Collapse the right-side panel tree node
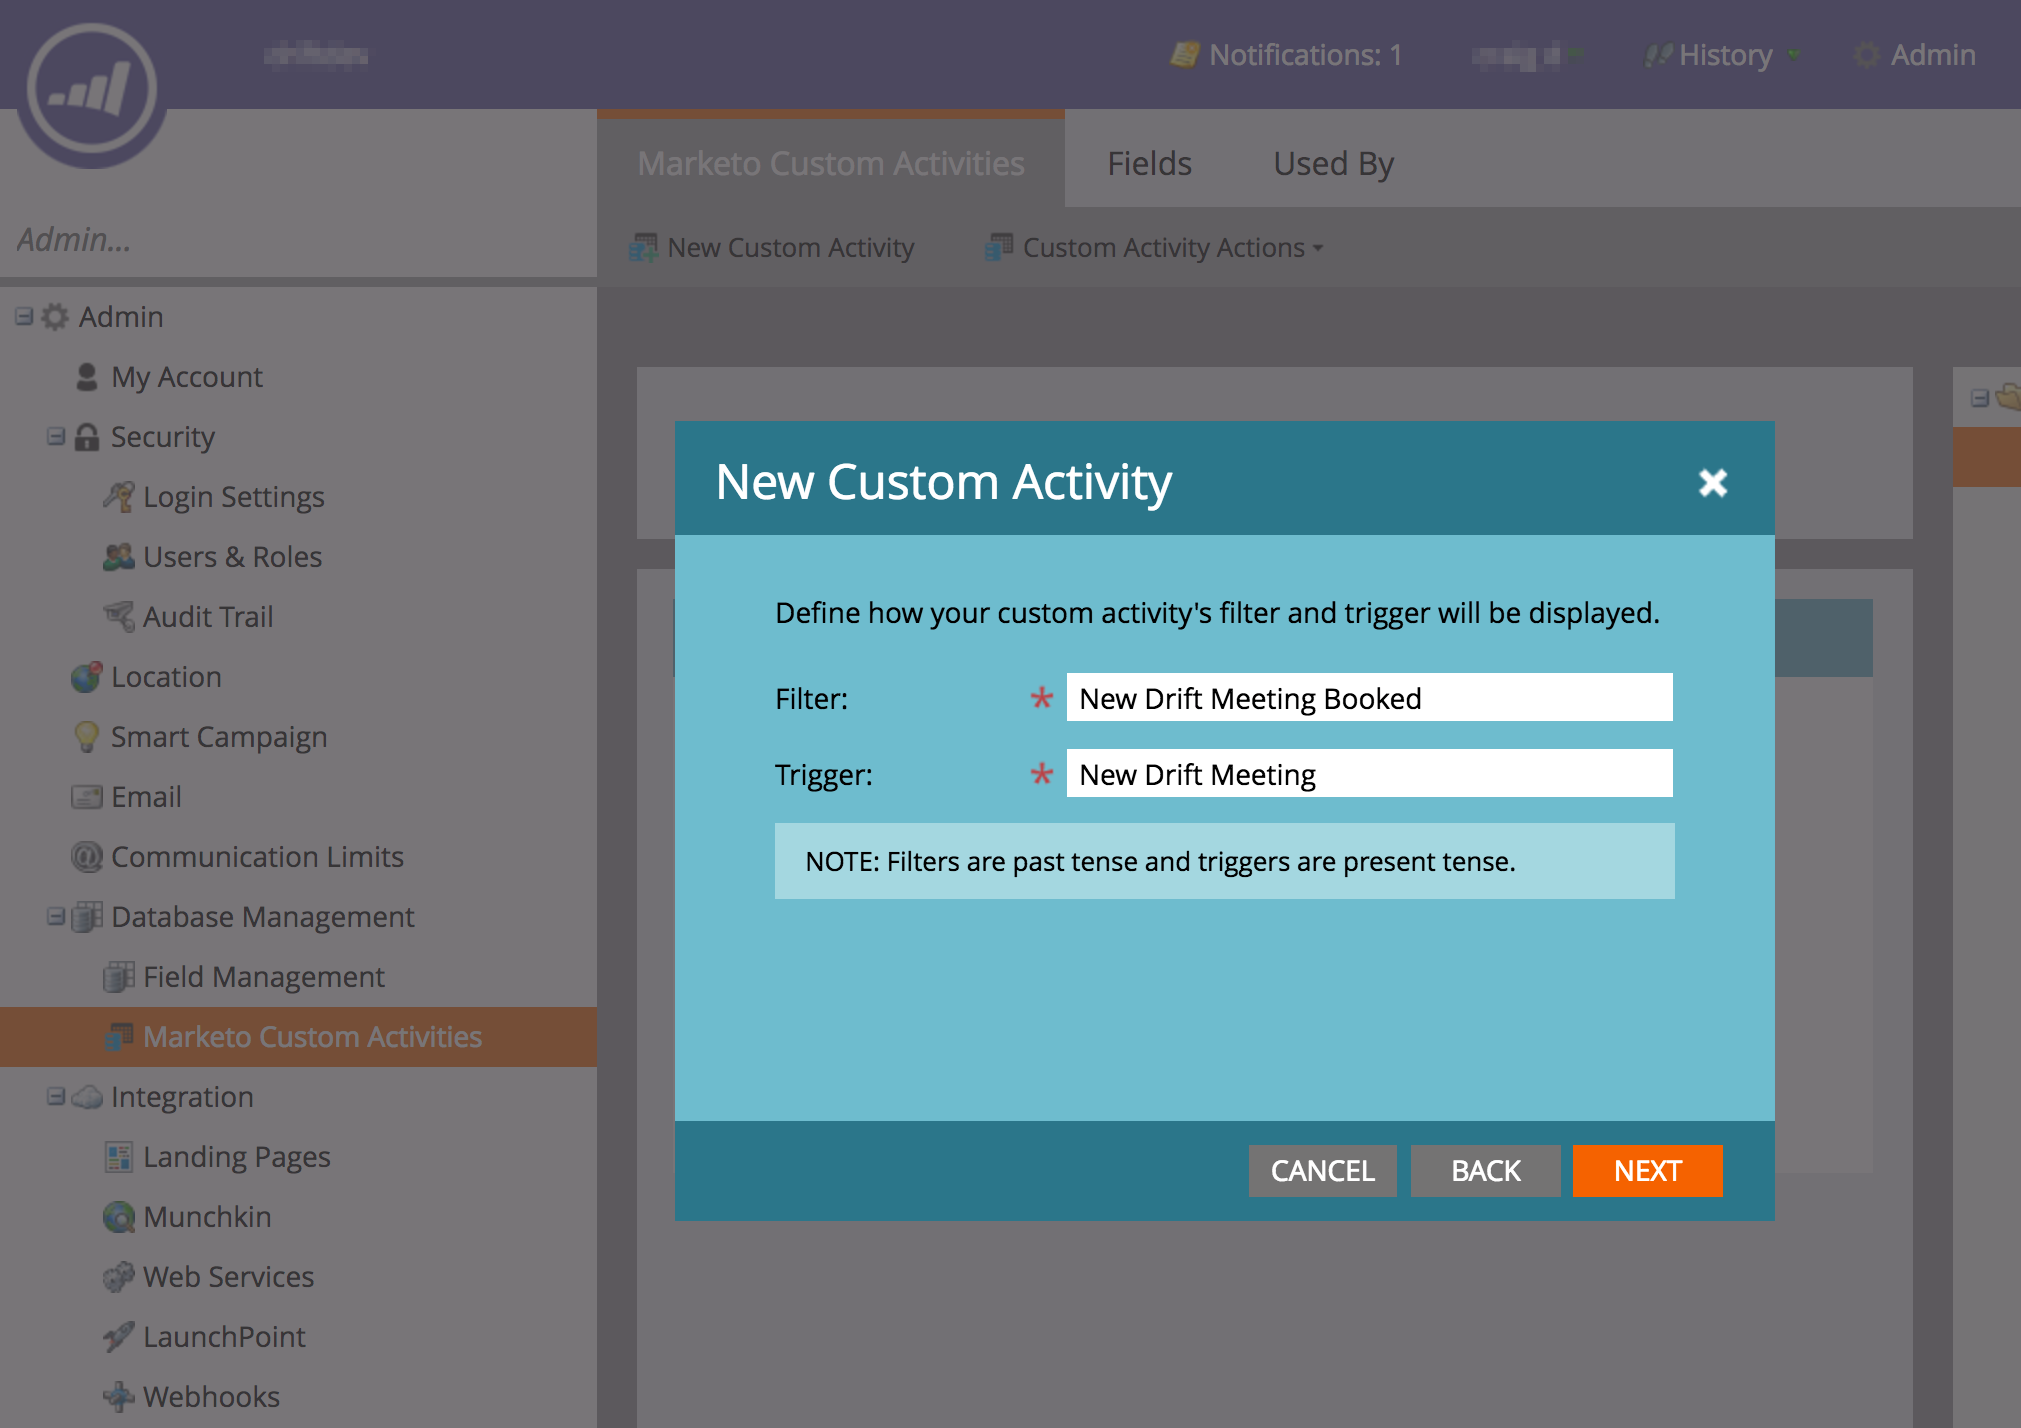Screen dimensions: 2021x1428 click(x=1980, y=398)
